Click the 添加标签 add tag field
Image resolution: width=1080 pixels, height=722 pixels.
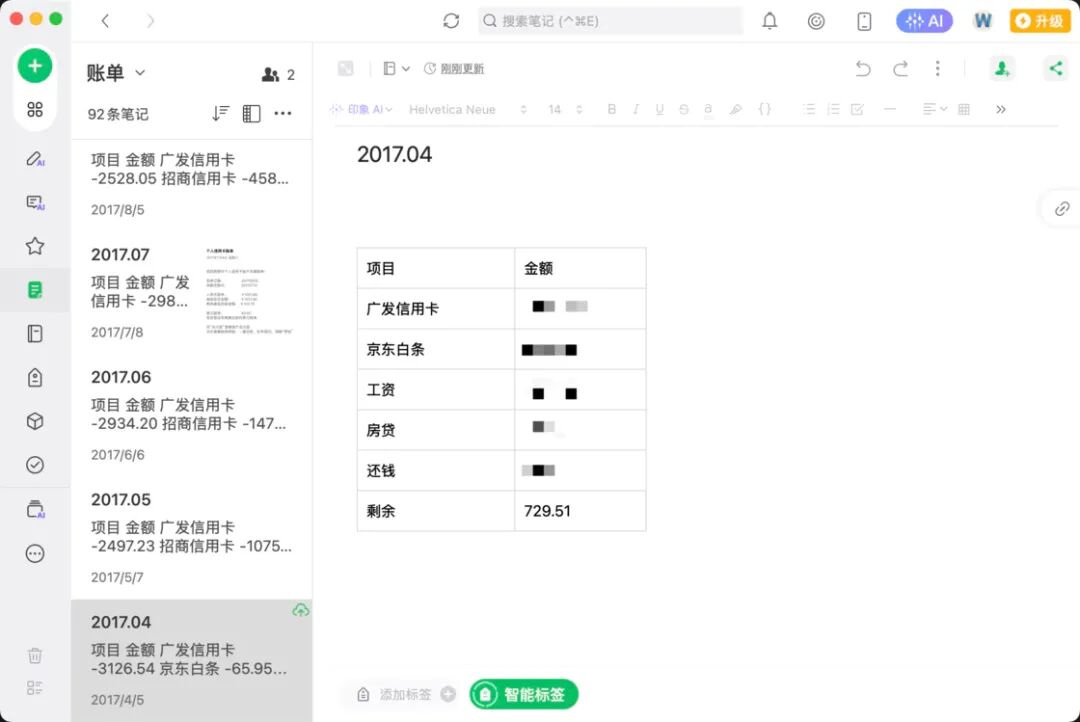tap(406, 694)
